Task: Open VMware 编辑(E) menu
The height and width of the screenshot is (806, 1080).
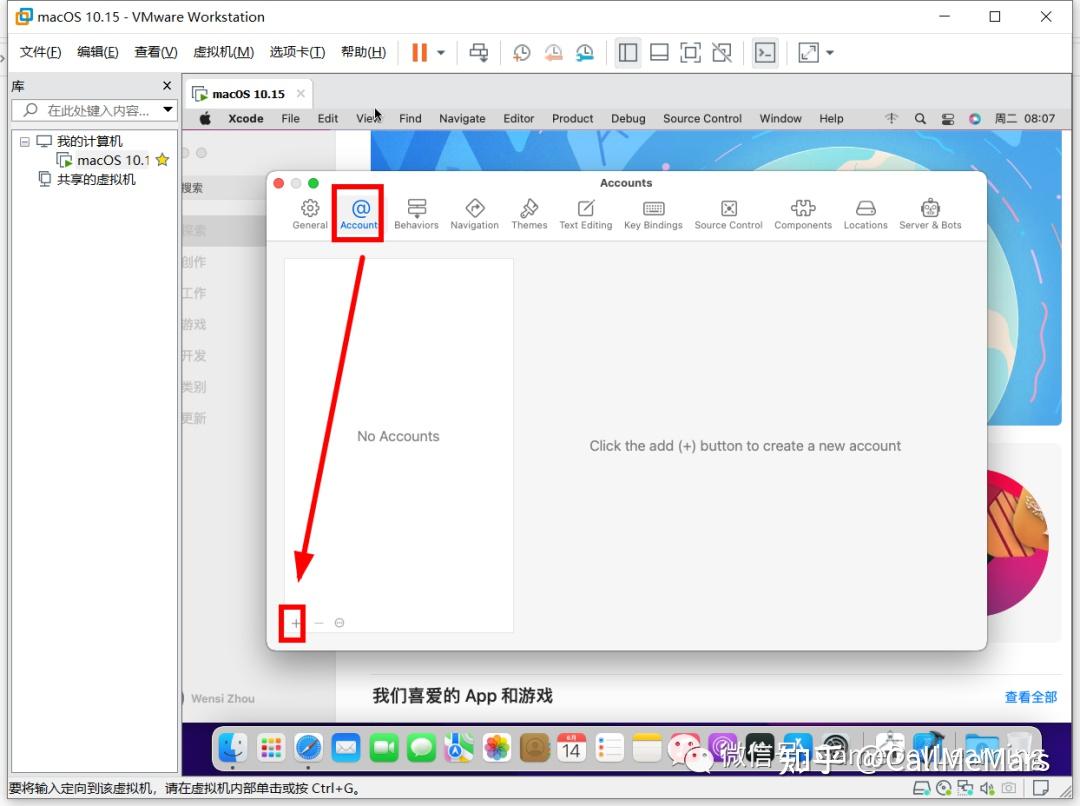Action: pos(98,52)
